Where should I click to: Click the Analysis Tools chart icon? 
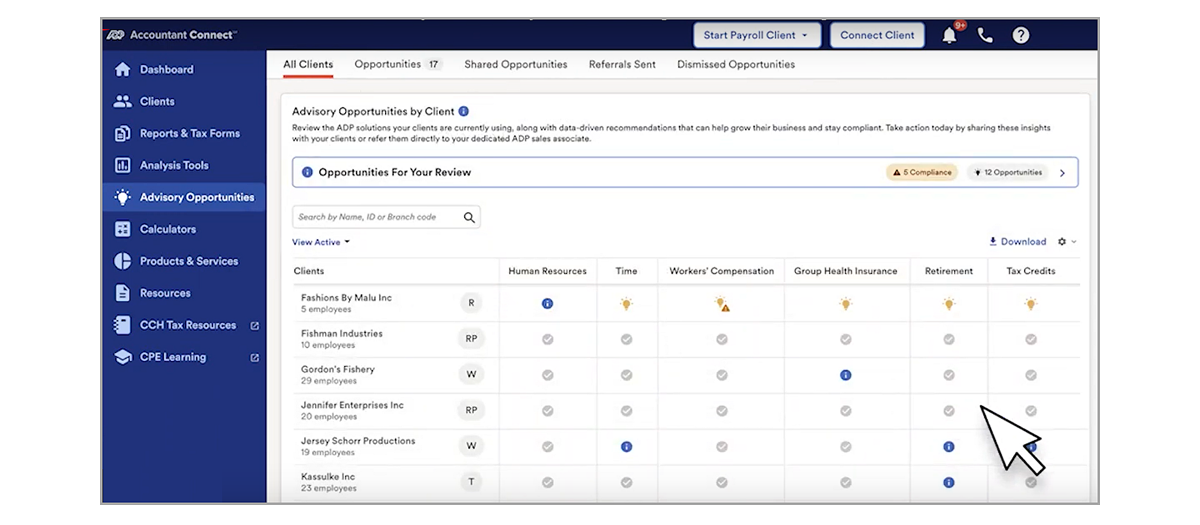pos(123,165)
